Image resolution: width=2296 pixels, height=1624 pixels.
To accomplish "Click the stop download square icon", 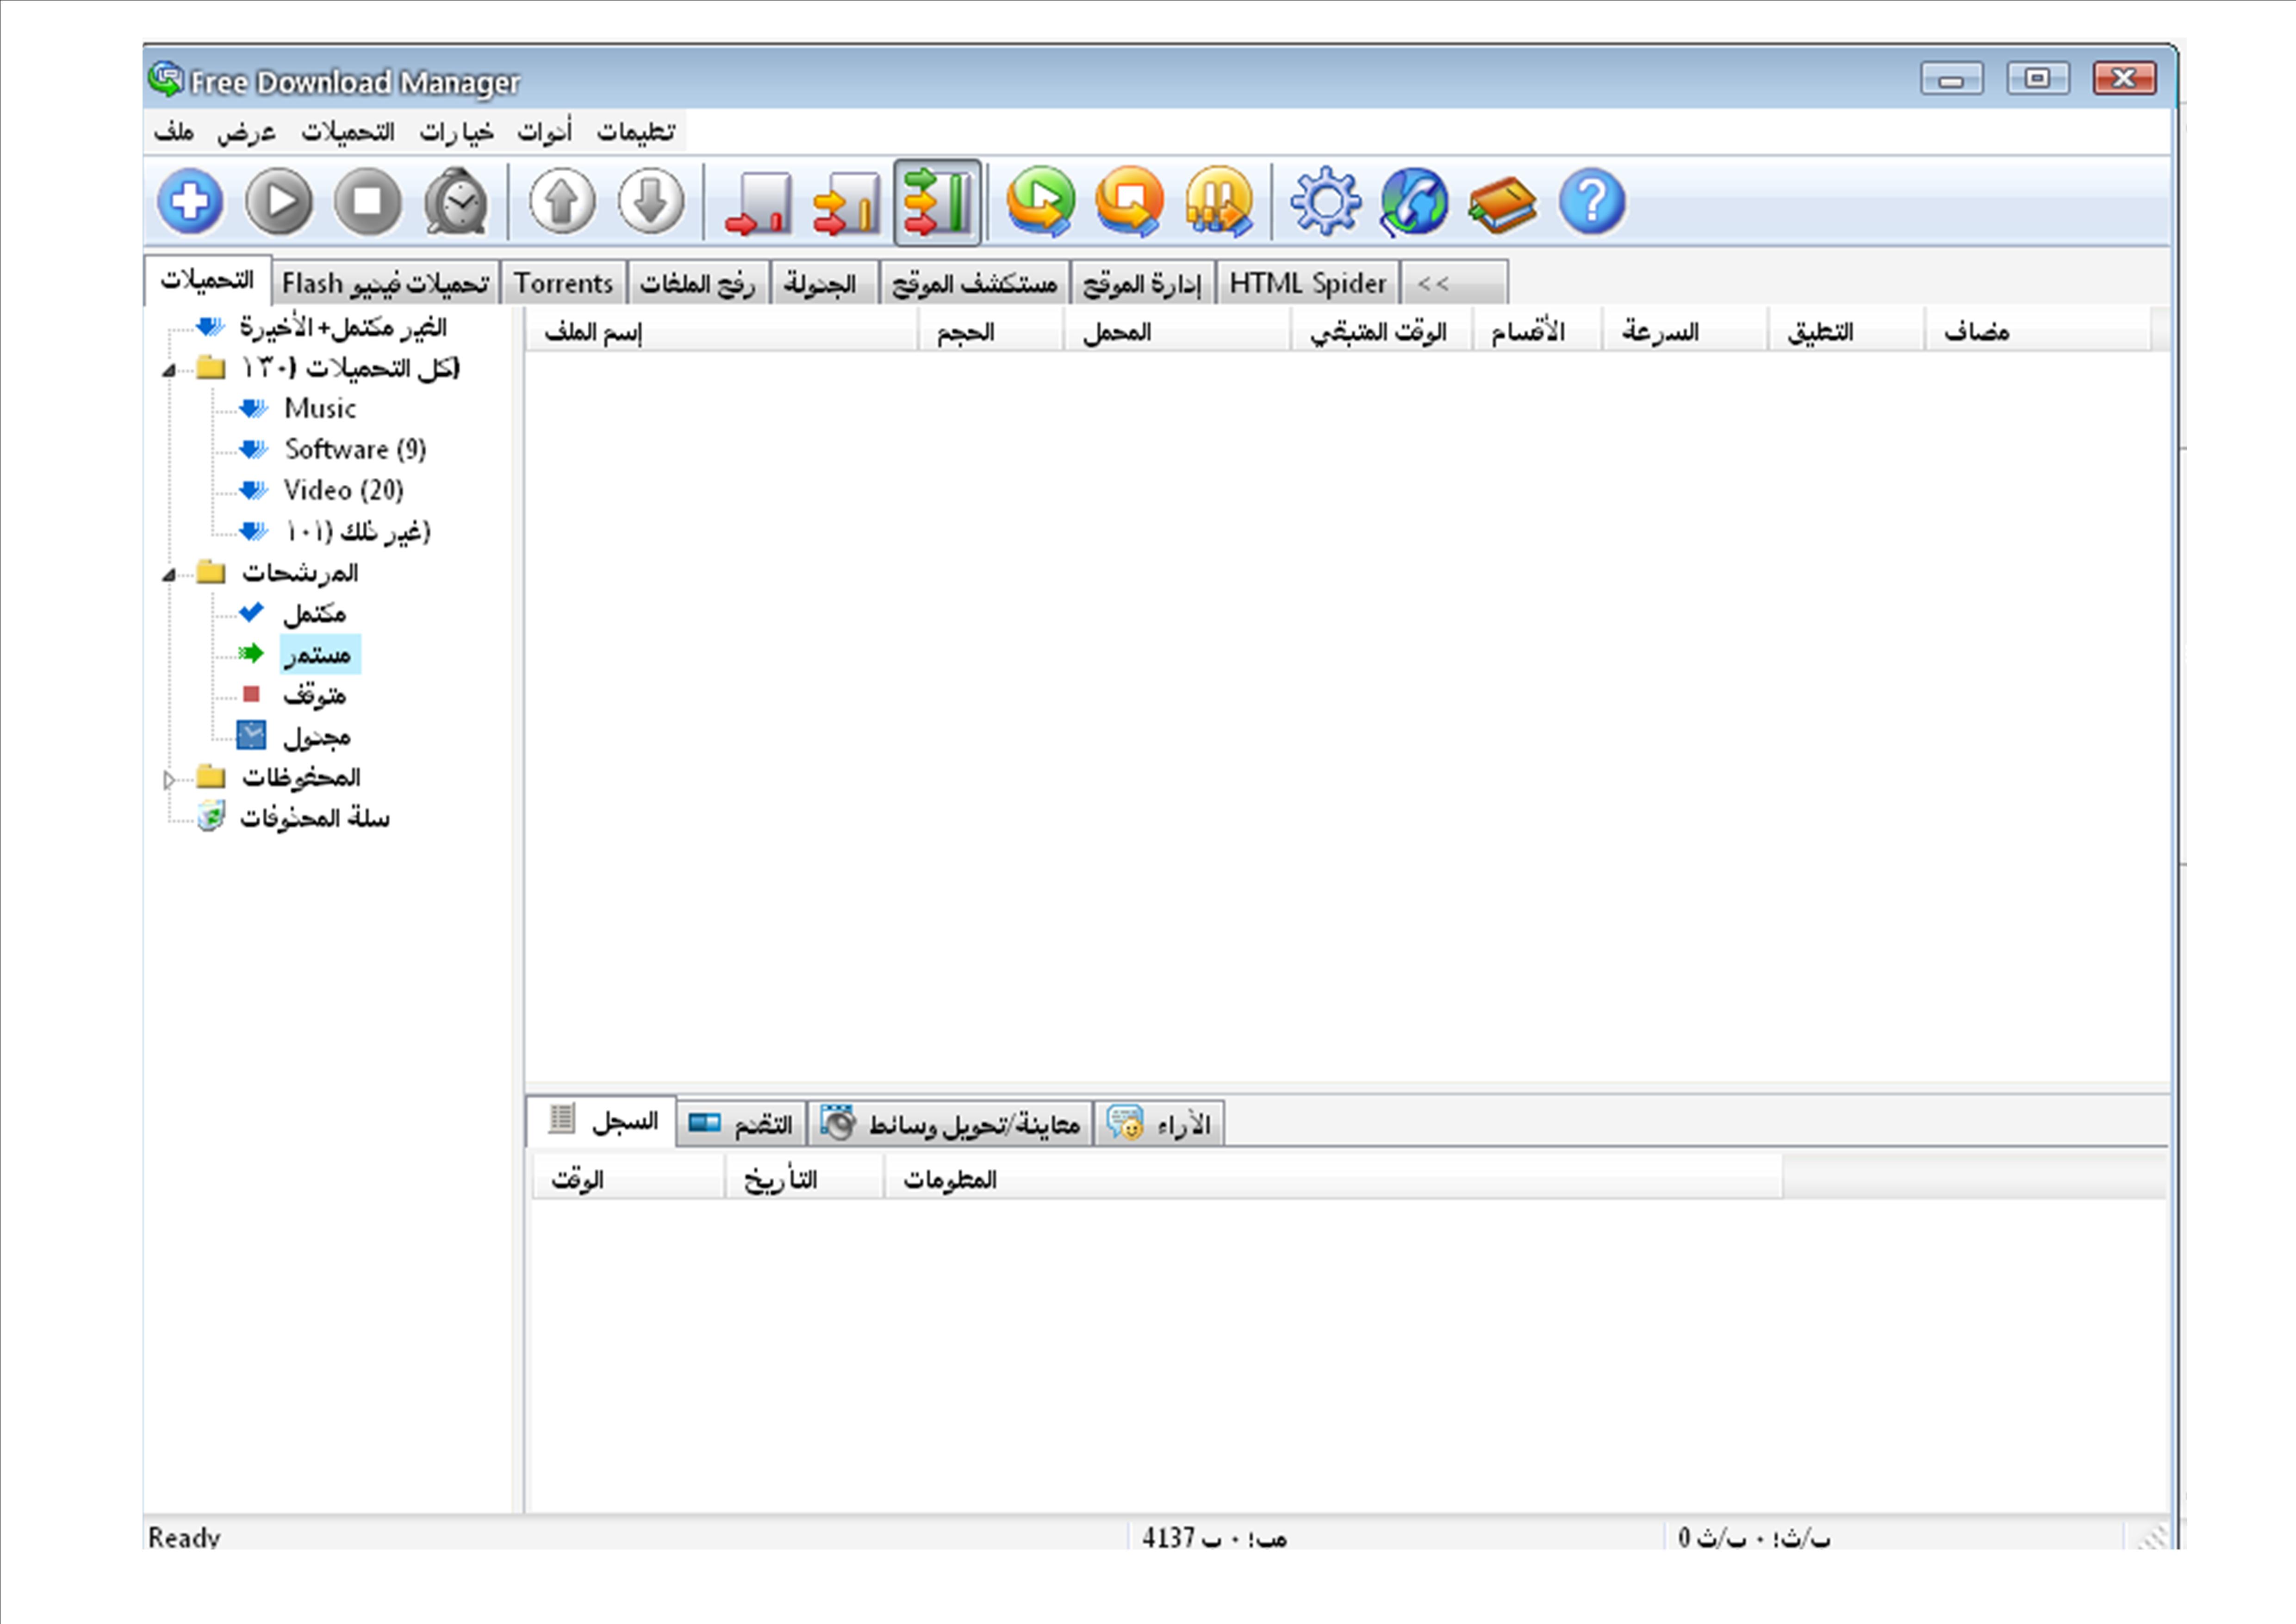I will point(368,202).
